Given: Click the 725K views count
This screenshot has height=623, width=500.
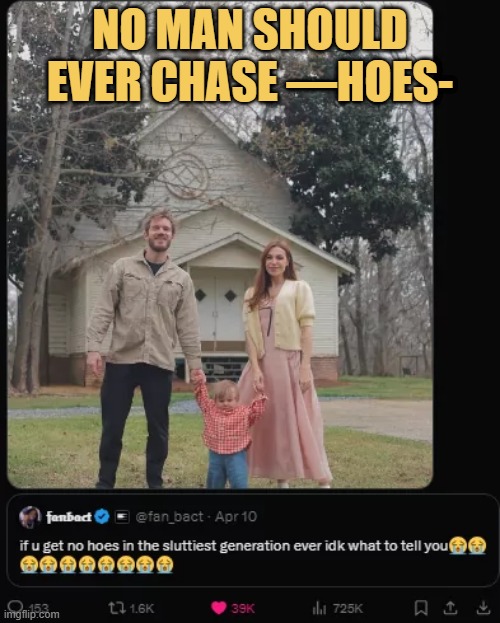Looking at the screenshot, I should coord(348,608).
